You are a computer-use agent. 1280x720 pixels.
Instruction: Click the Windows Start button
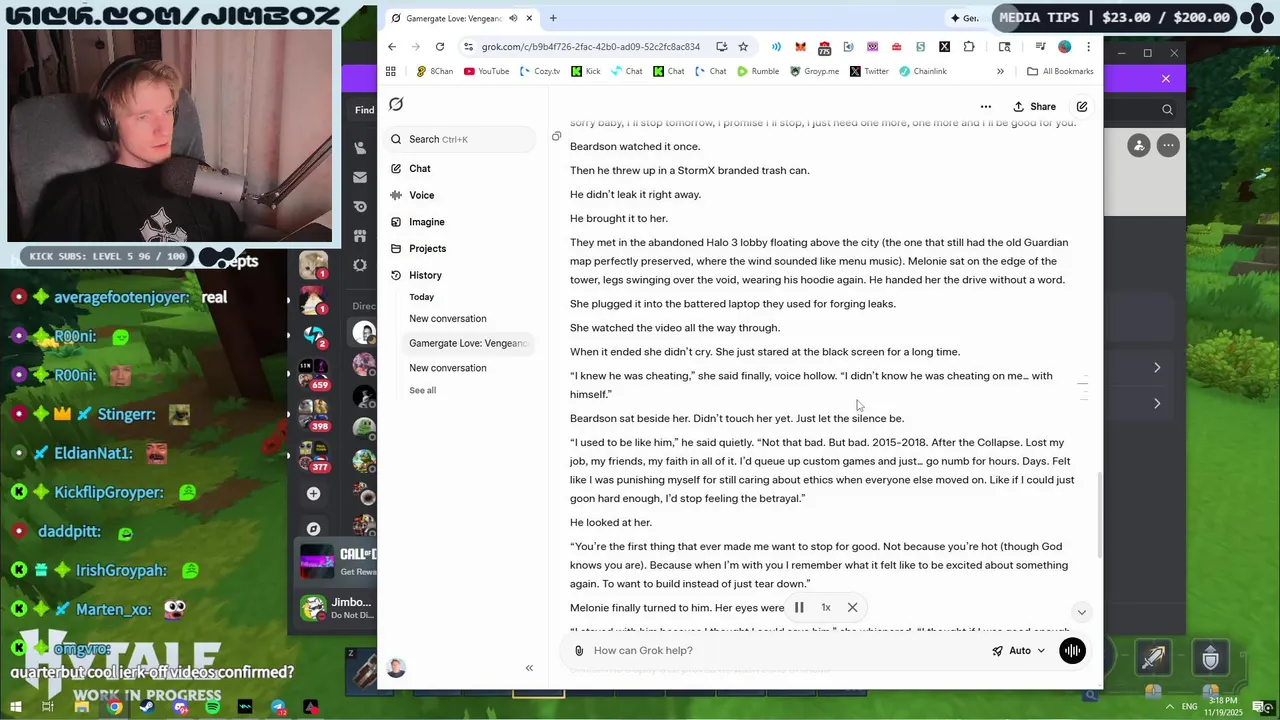[x=17, y=707]
